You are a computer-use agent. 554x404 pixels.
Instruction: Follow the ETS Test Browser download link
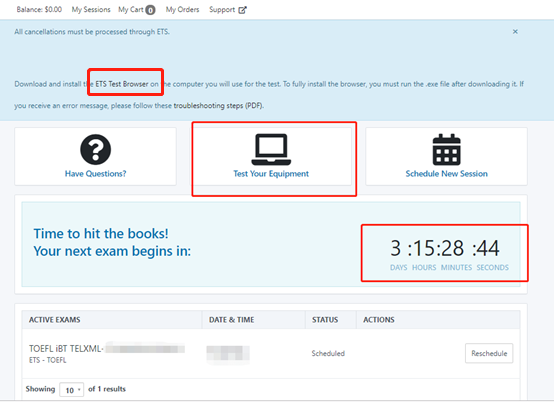tap(122, 84)
